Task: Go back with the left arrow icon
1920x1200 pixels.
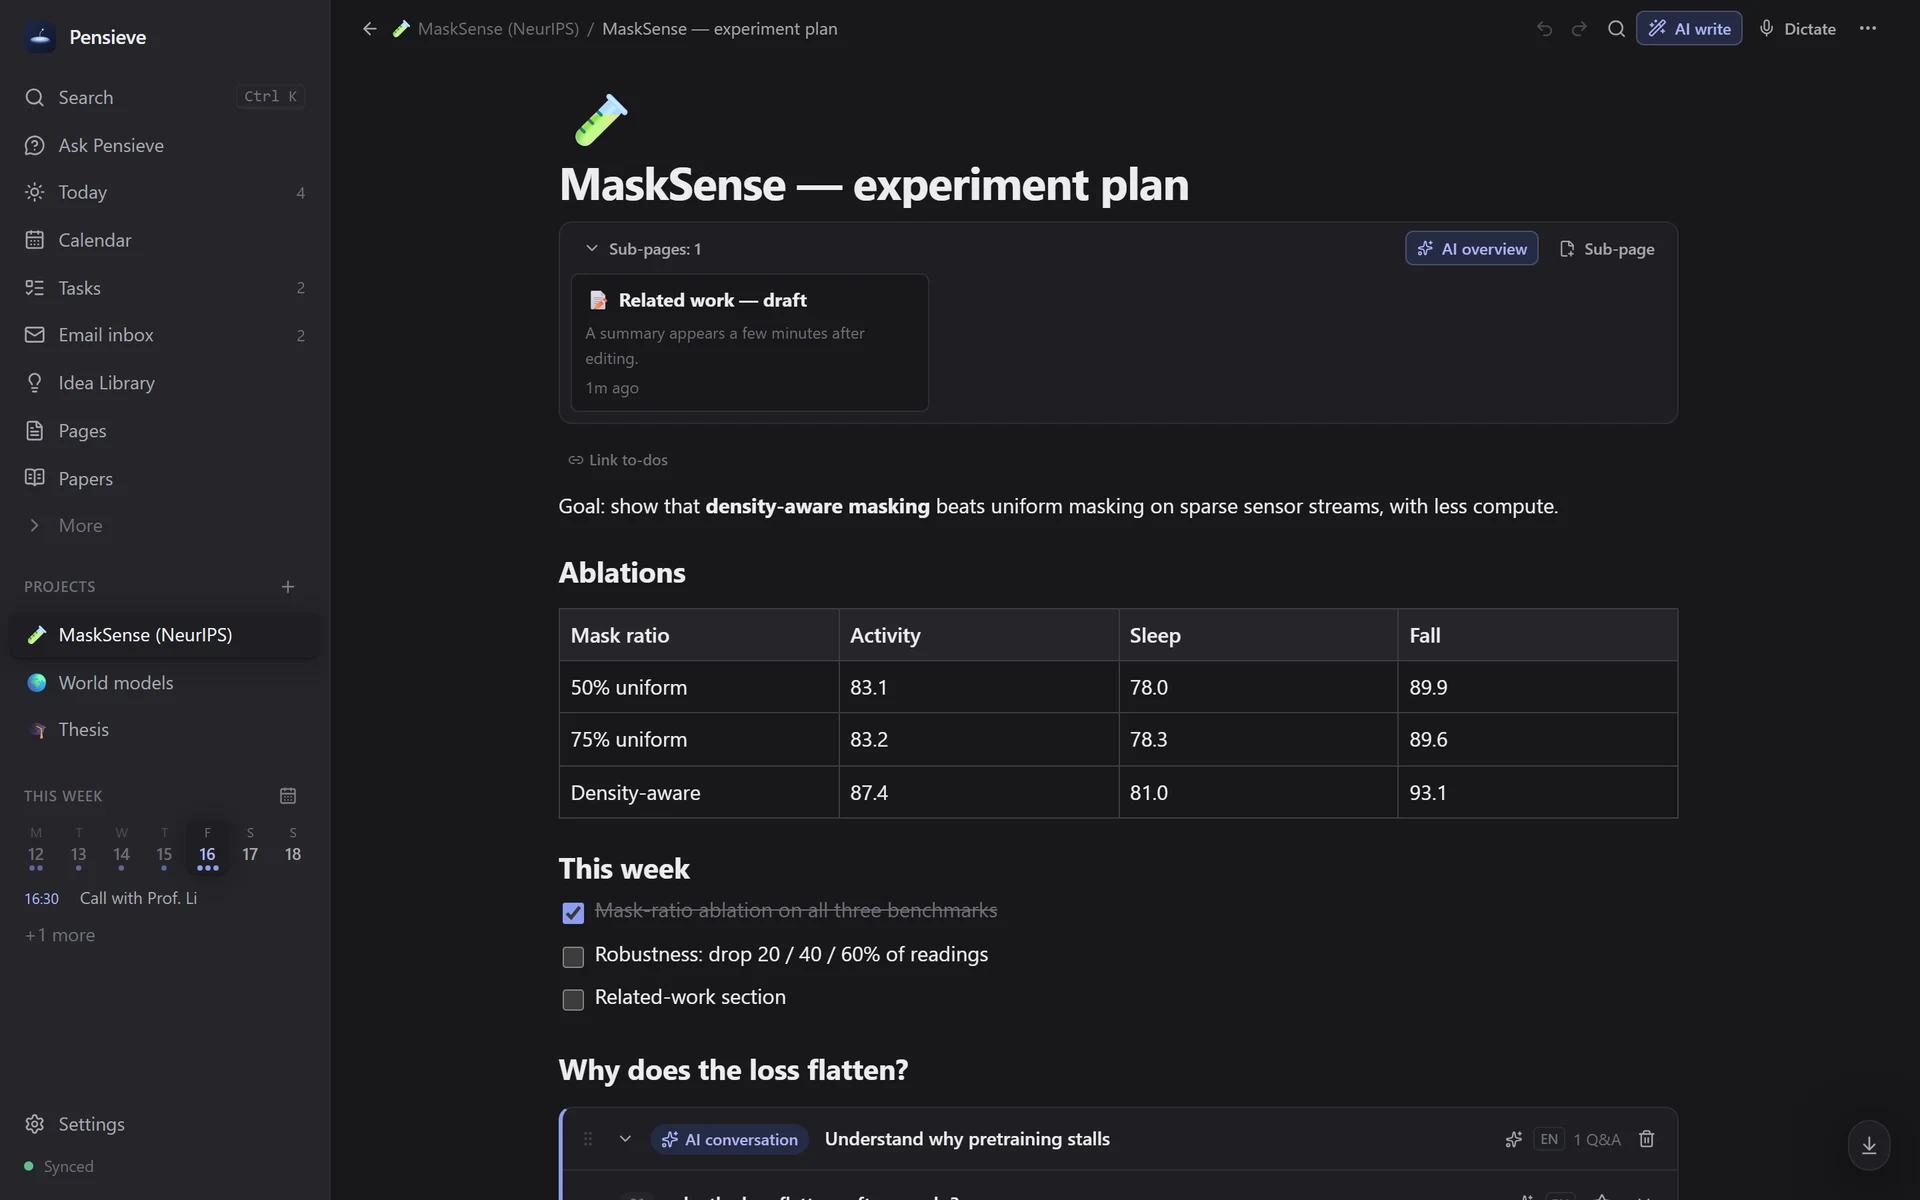Action: click(370, 29)
